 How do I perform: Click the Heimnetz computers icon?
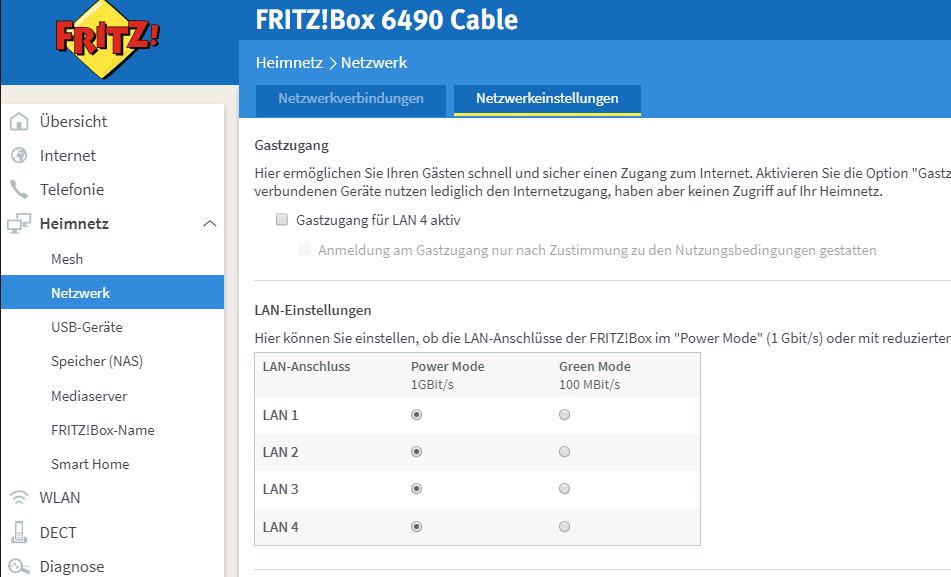(19, 223)
